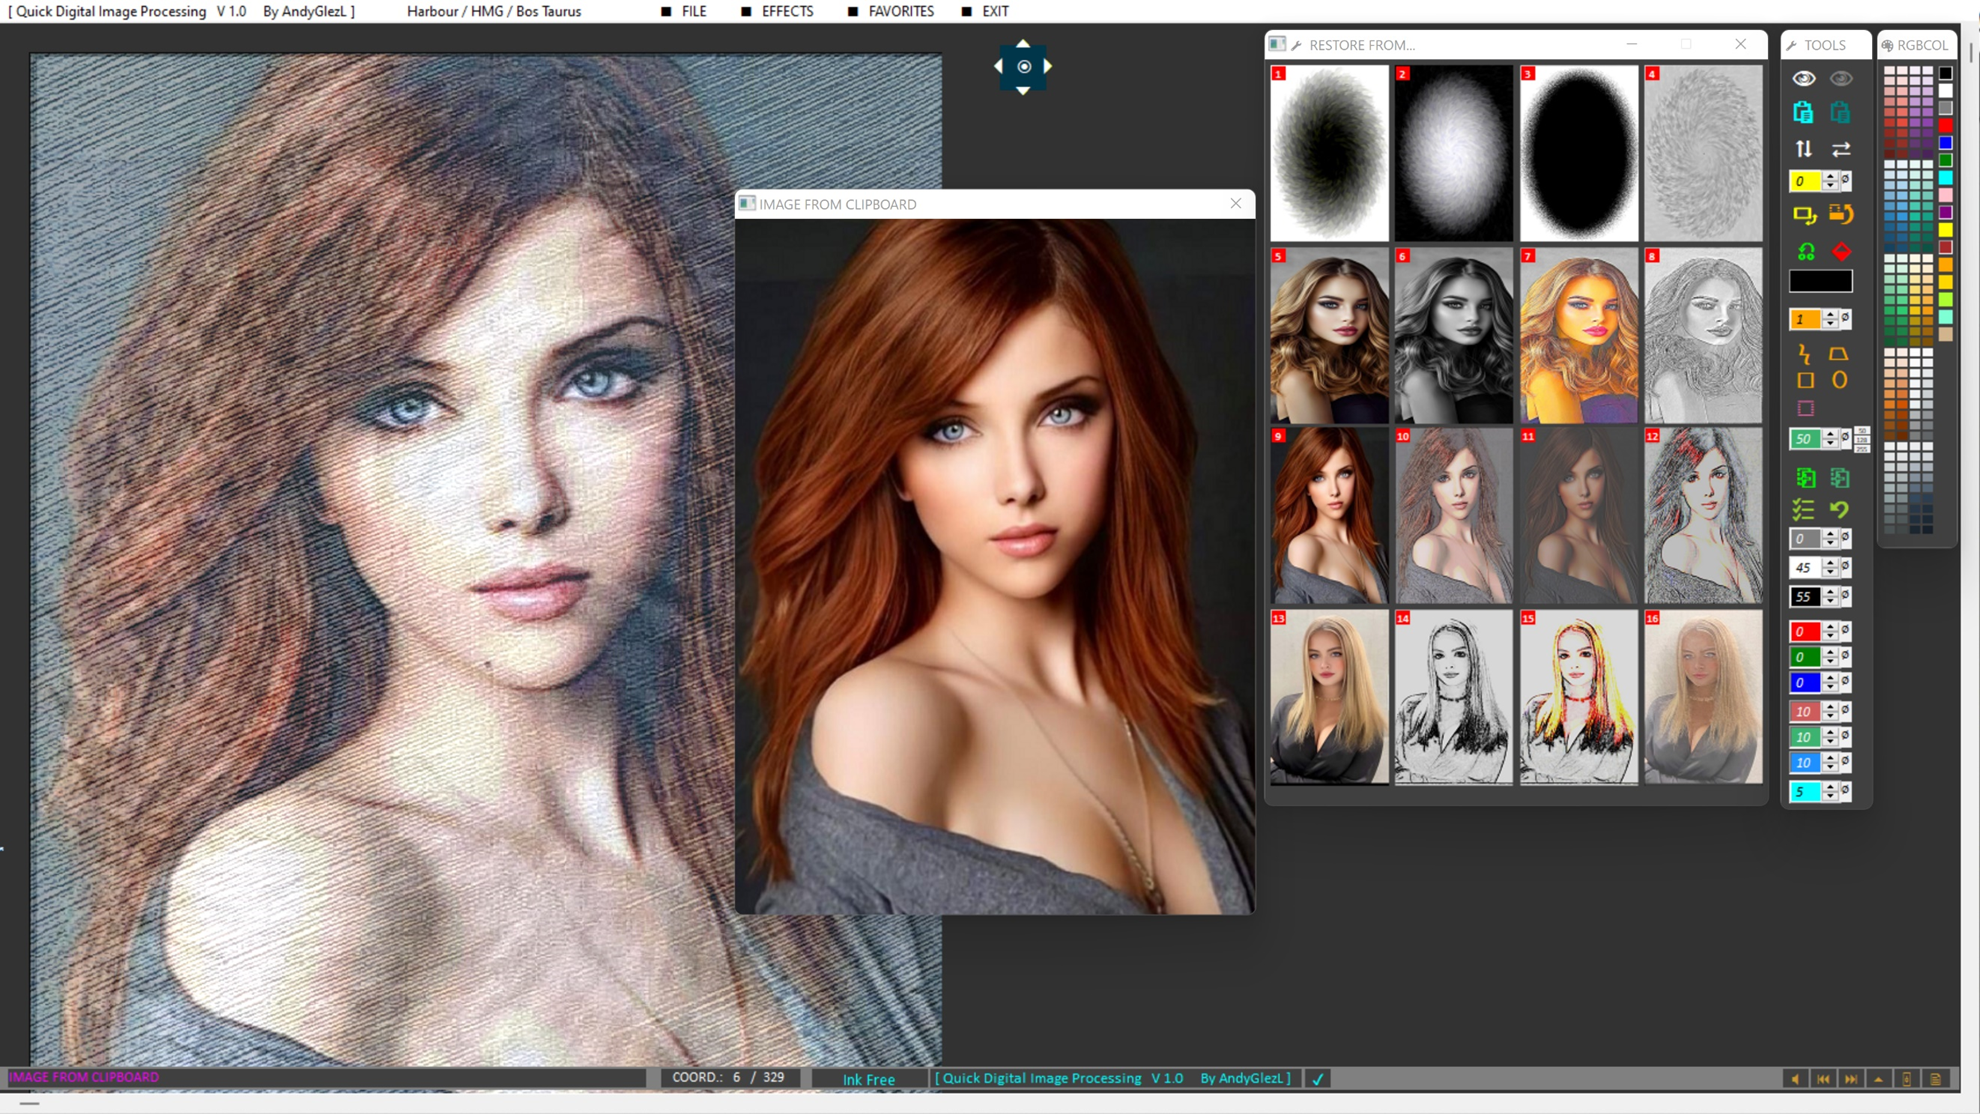The height and width of the screenshot is (1114, 1980).
Task: Click the horizontal swap arrows icon
Action: tap(1841, 149)
